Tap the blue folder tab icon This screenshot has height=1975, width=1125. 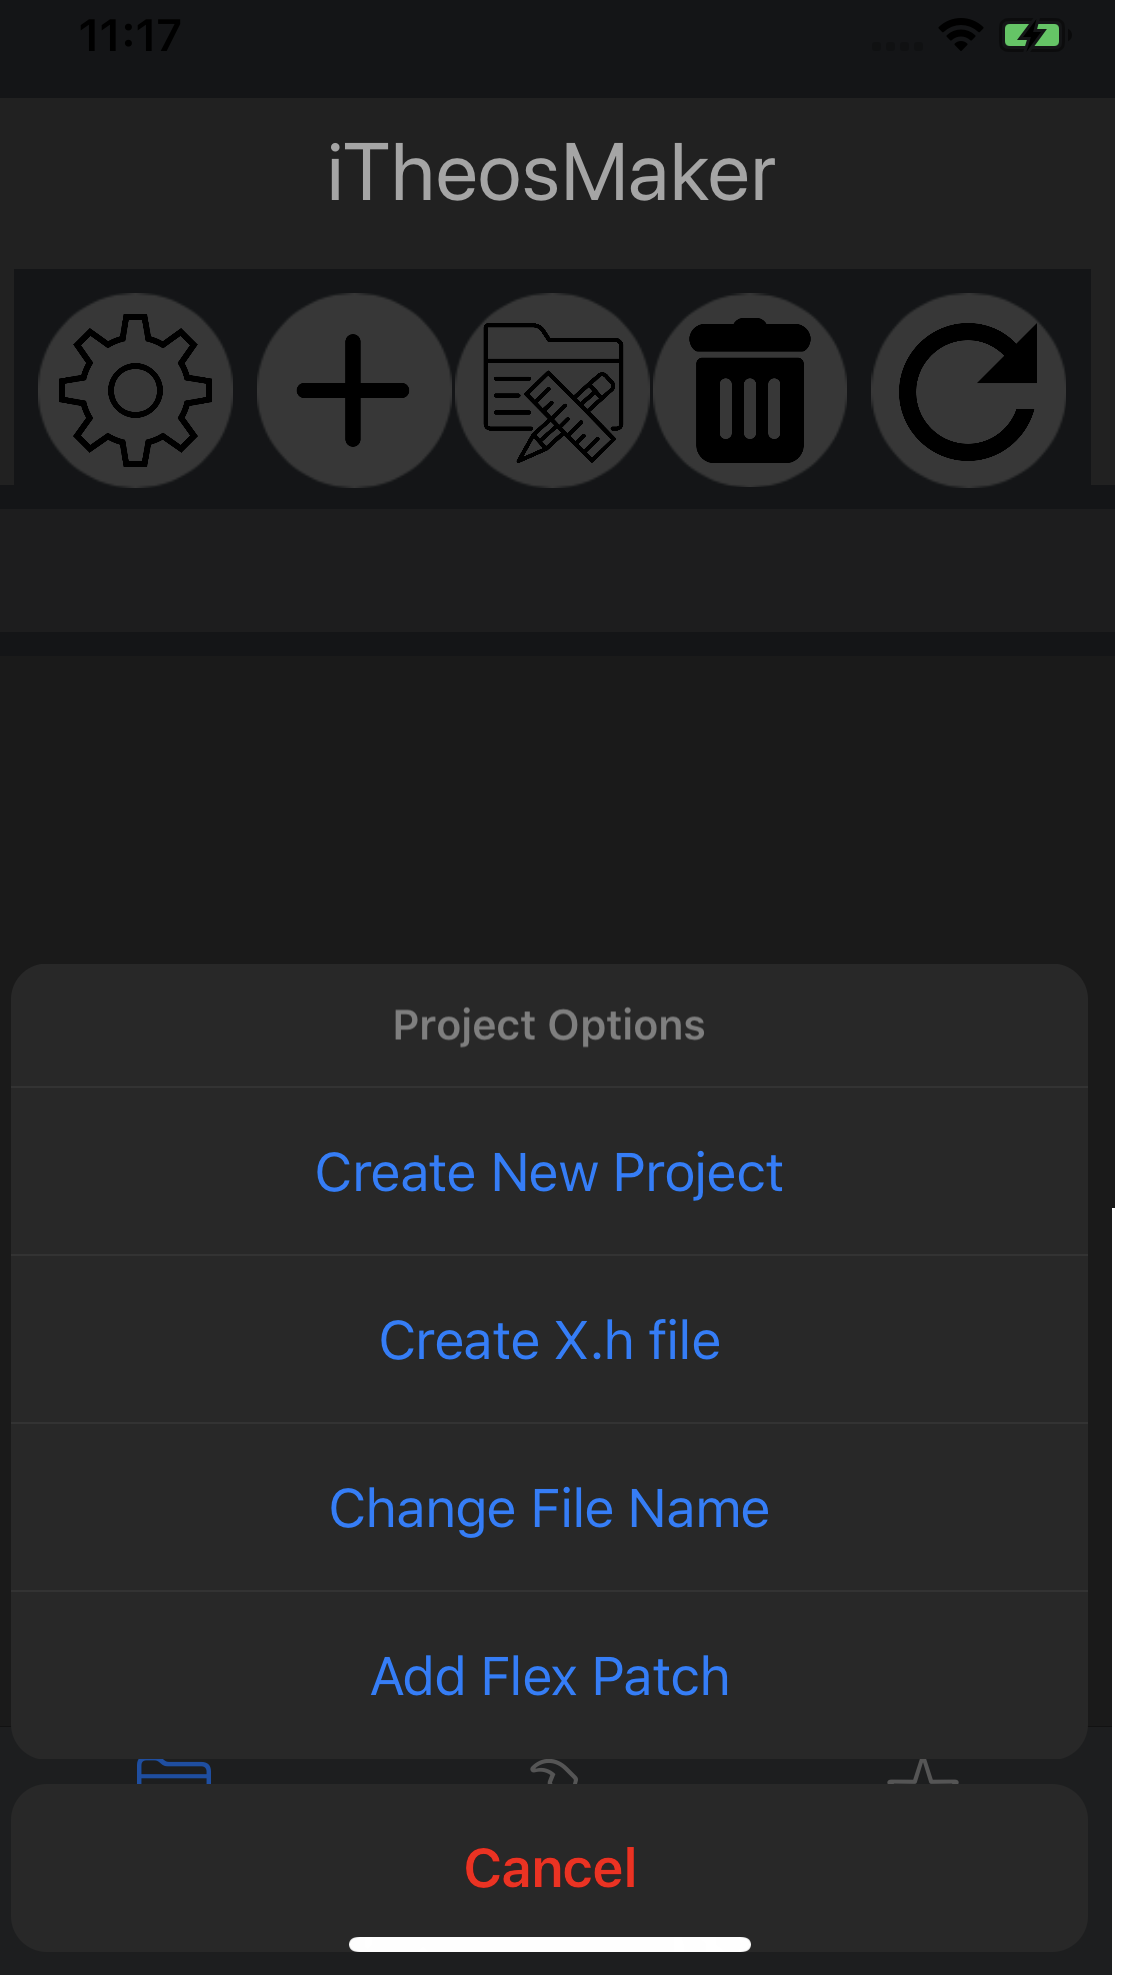(173, 1771)
